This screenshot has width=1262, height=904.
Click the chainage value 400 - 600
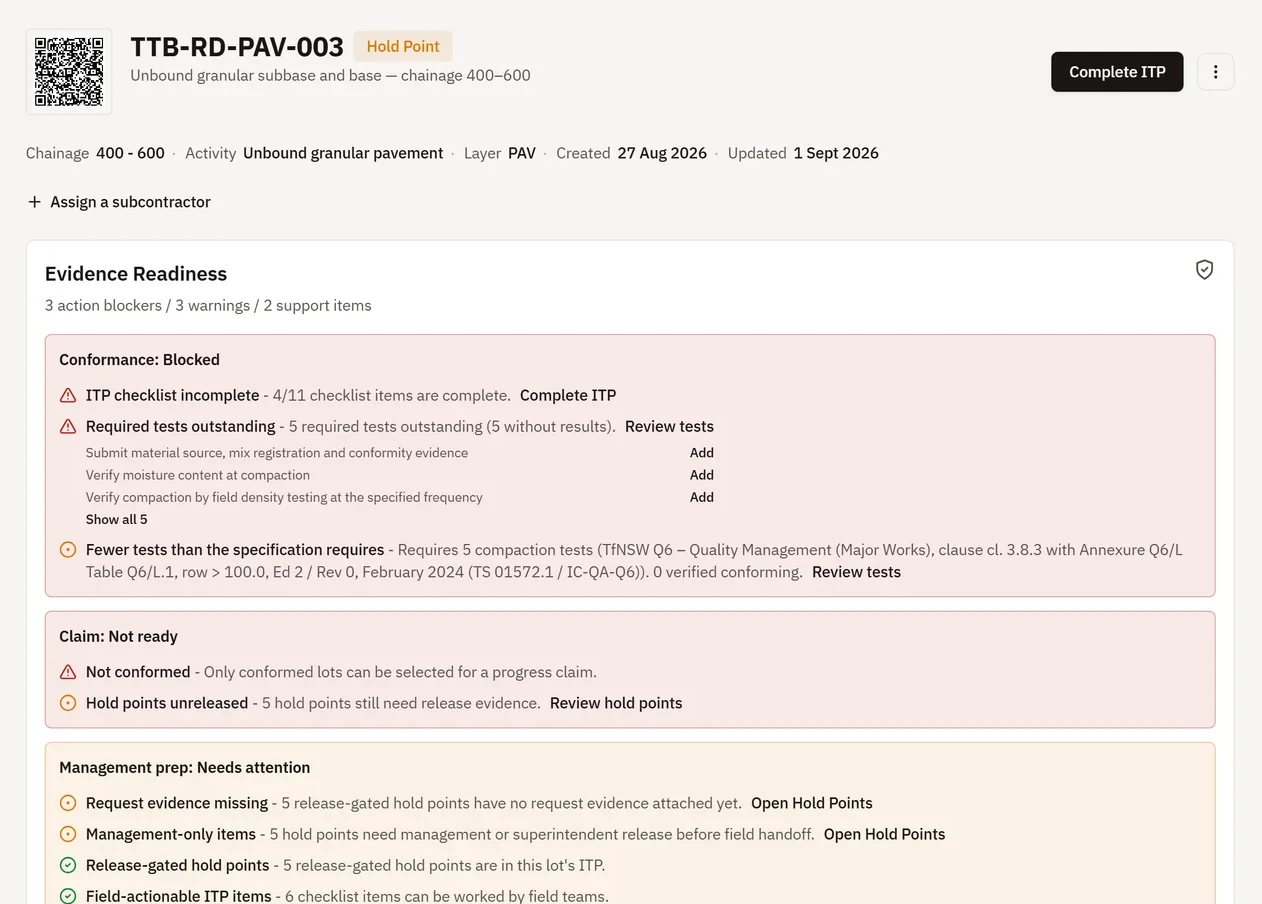(130, 153)
